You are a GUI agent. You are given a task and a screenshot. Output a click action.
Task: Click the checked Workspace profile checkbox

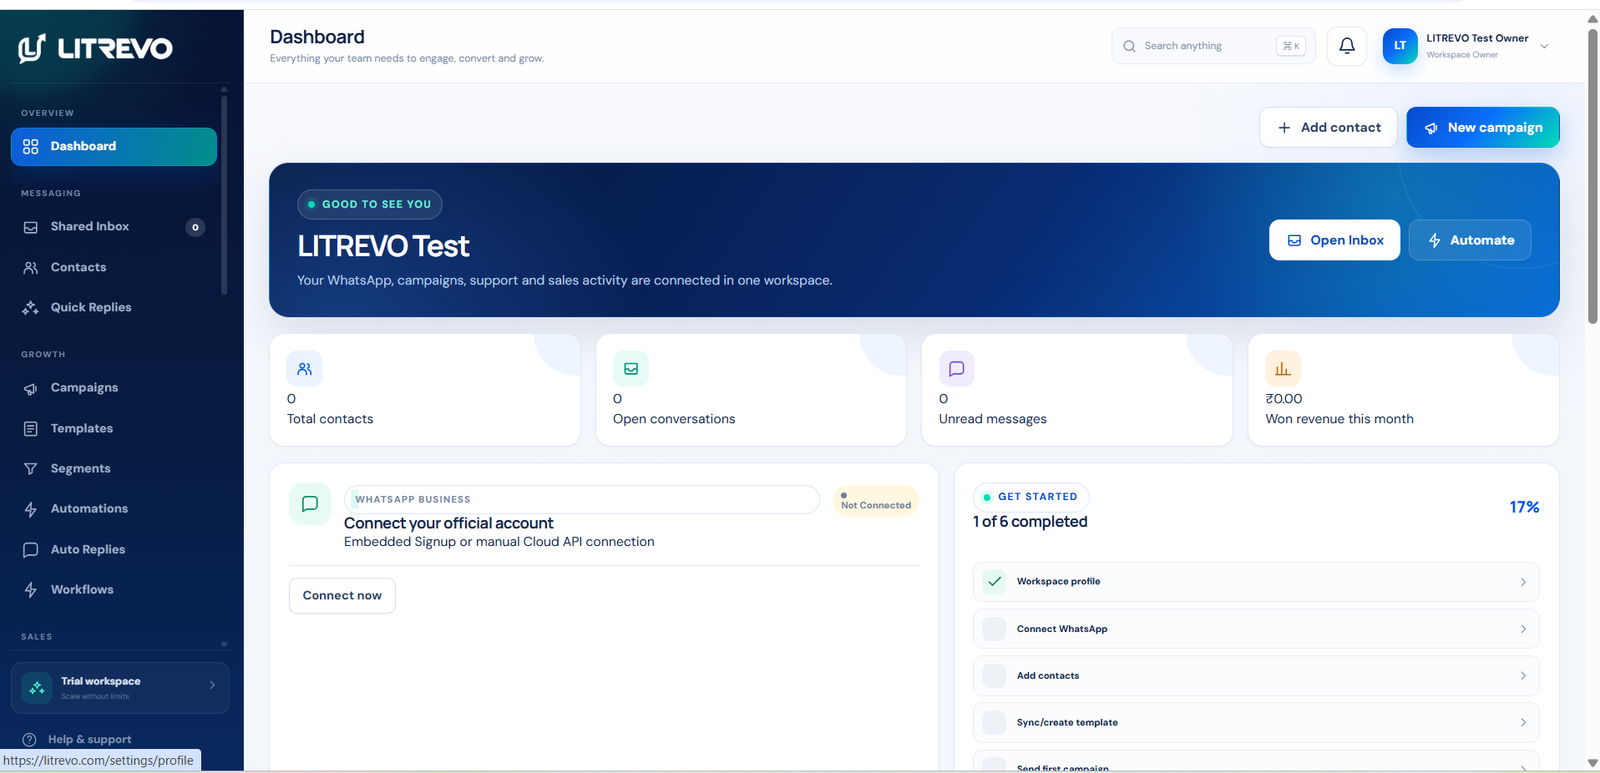(994, 581)
